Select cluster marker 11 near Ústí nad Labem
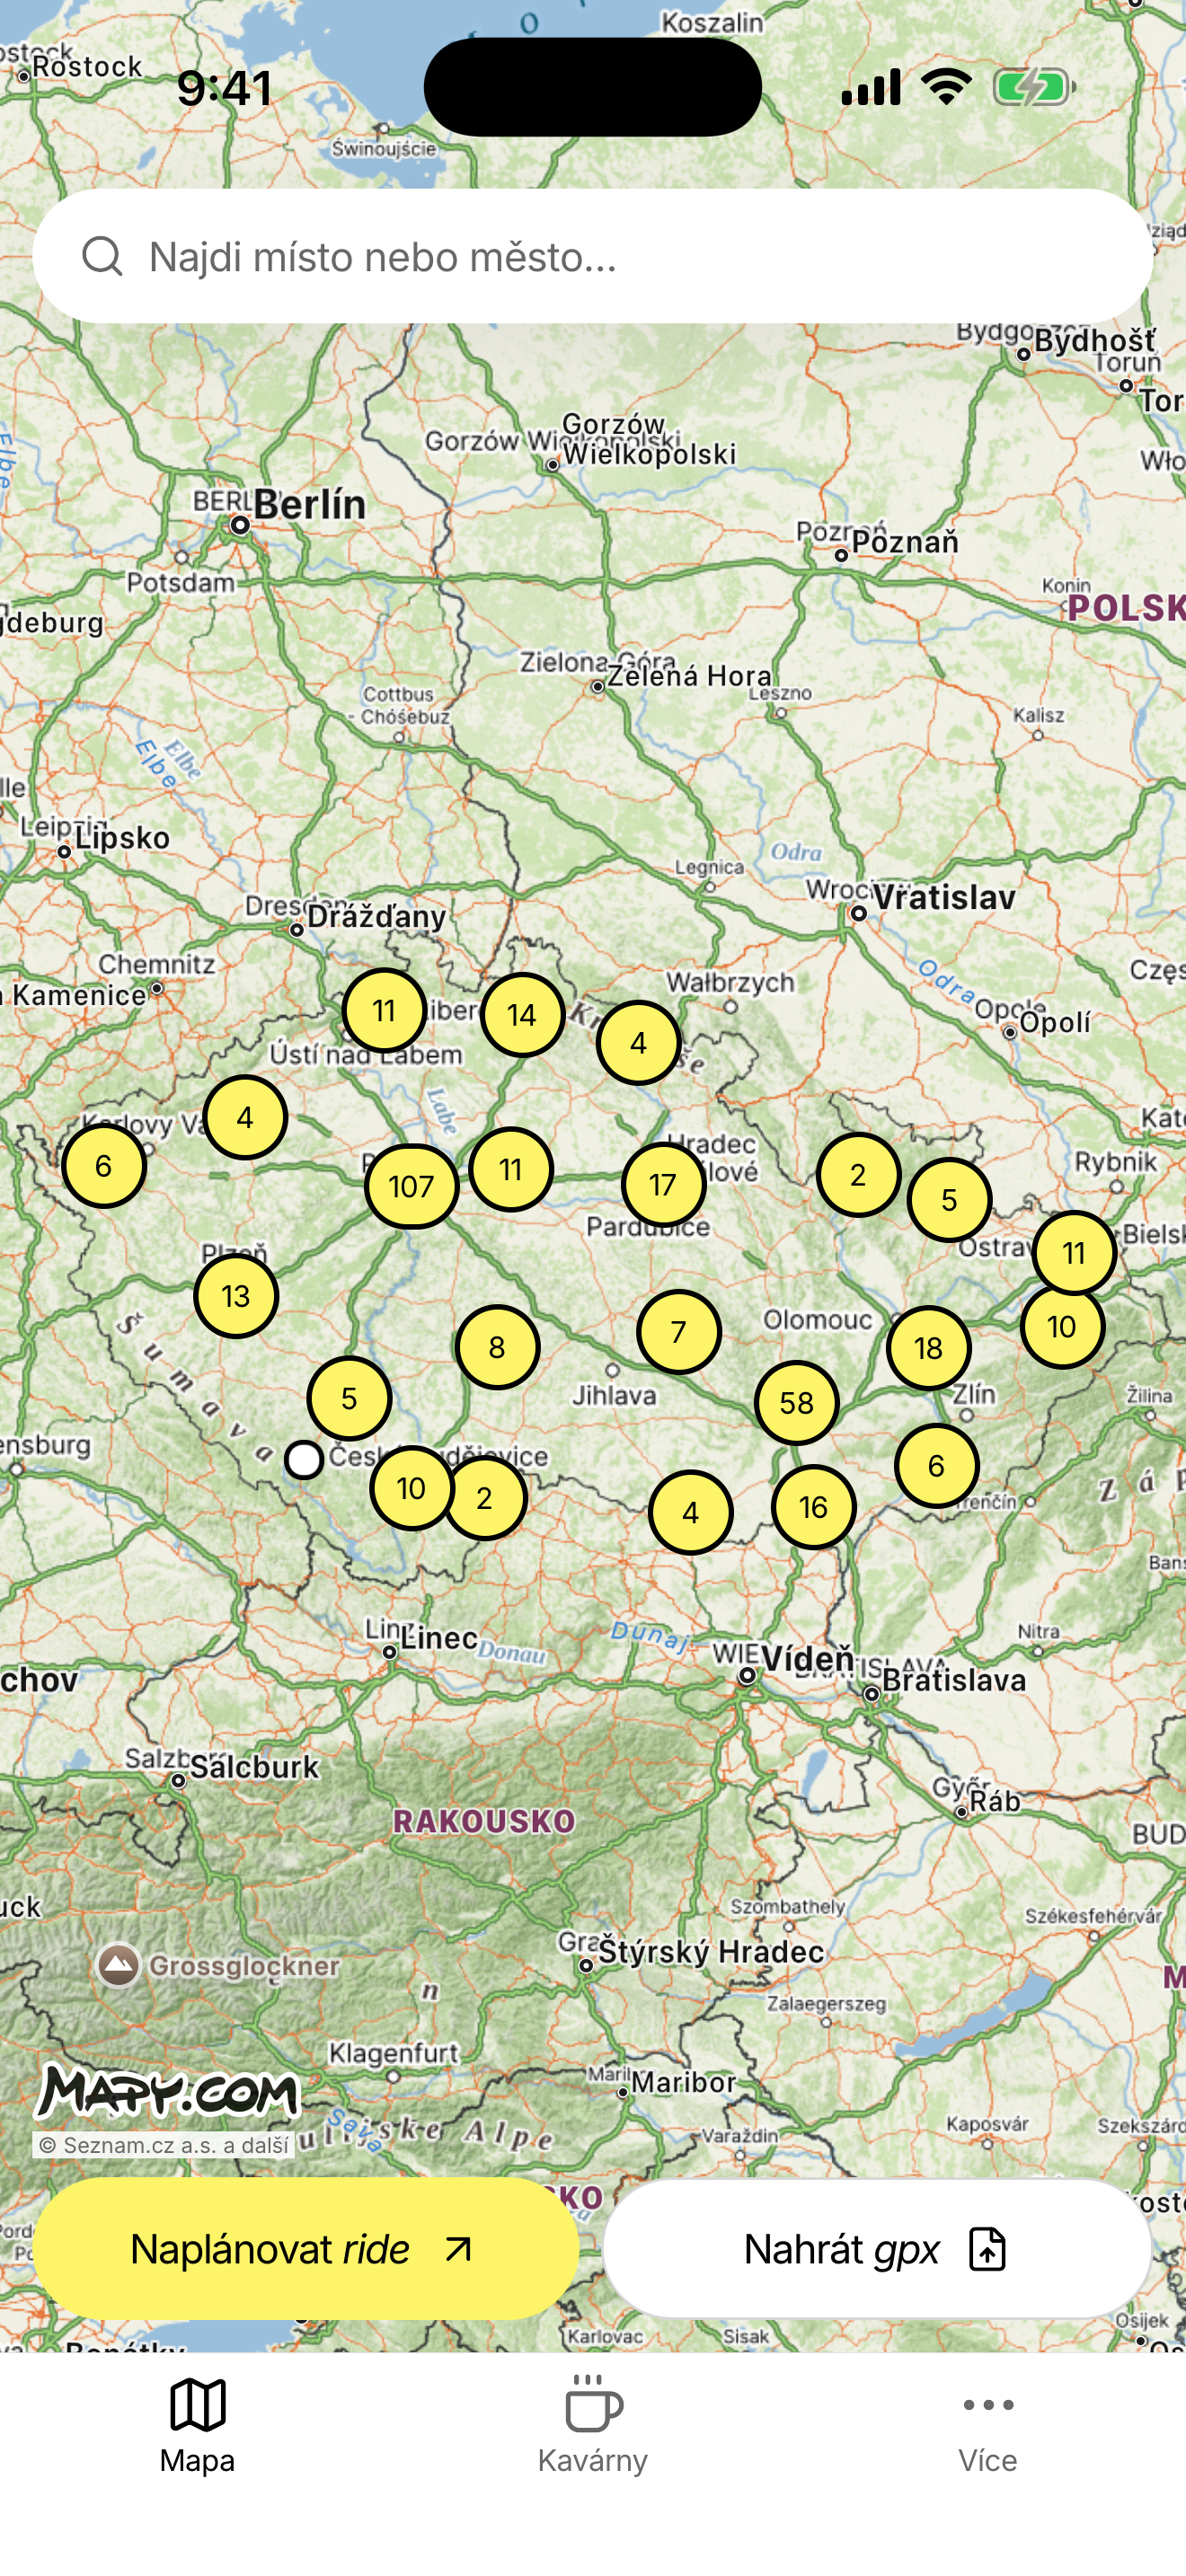 coord(384,1010)
